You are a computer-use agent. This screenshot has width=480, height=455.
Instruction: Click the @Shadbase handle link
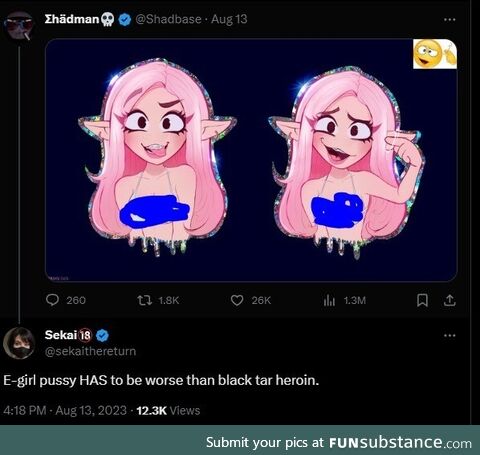[168, 19]
